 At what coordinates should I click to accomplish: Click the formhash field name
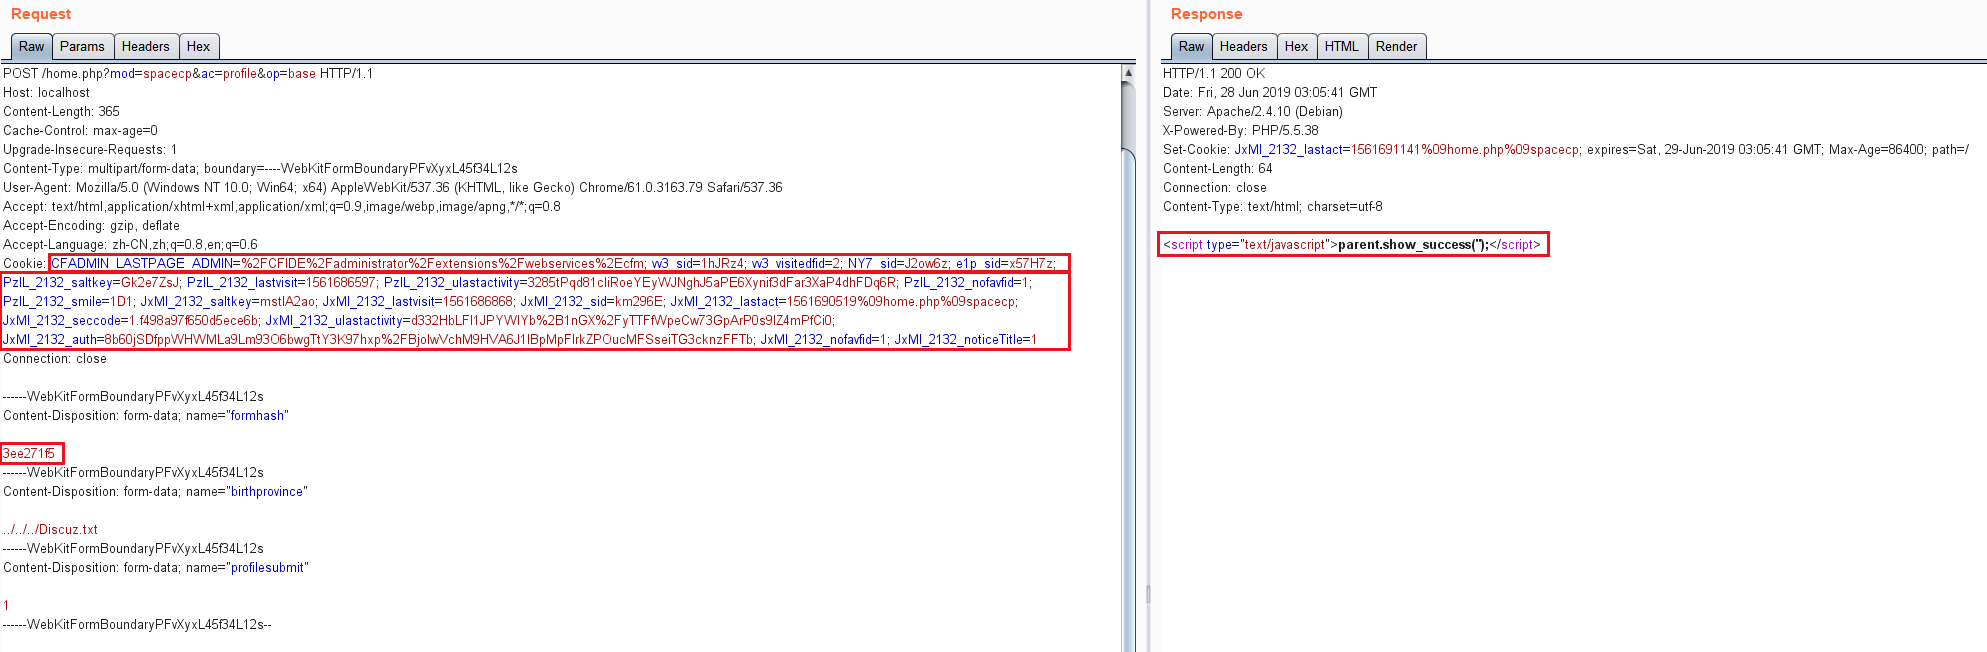click(257, 416)
